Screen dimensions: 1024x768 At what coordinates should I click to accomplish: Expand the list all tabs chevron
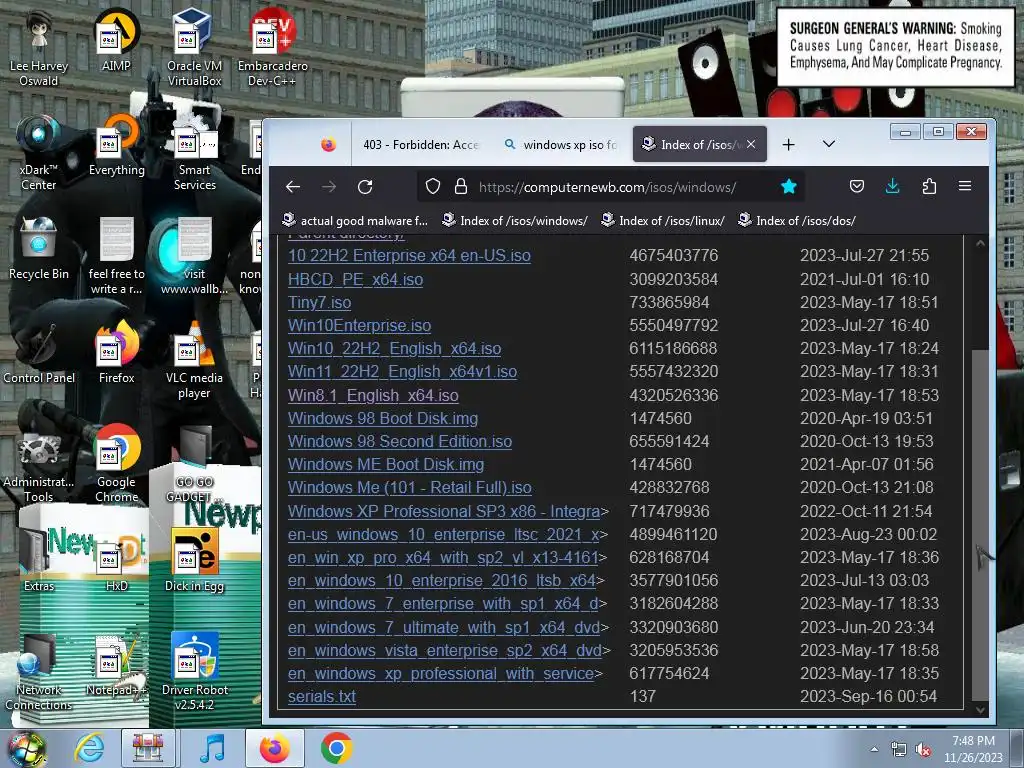click(829, 144)
